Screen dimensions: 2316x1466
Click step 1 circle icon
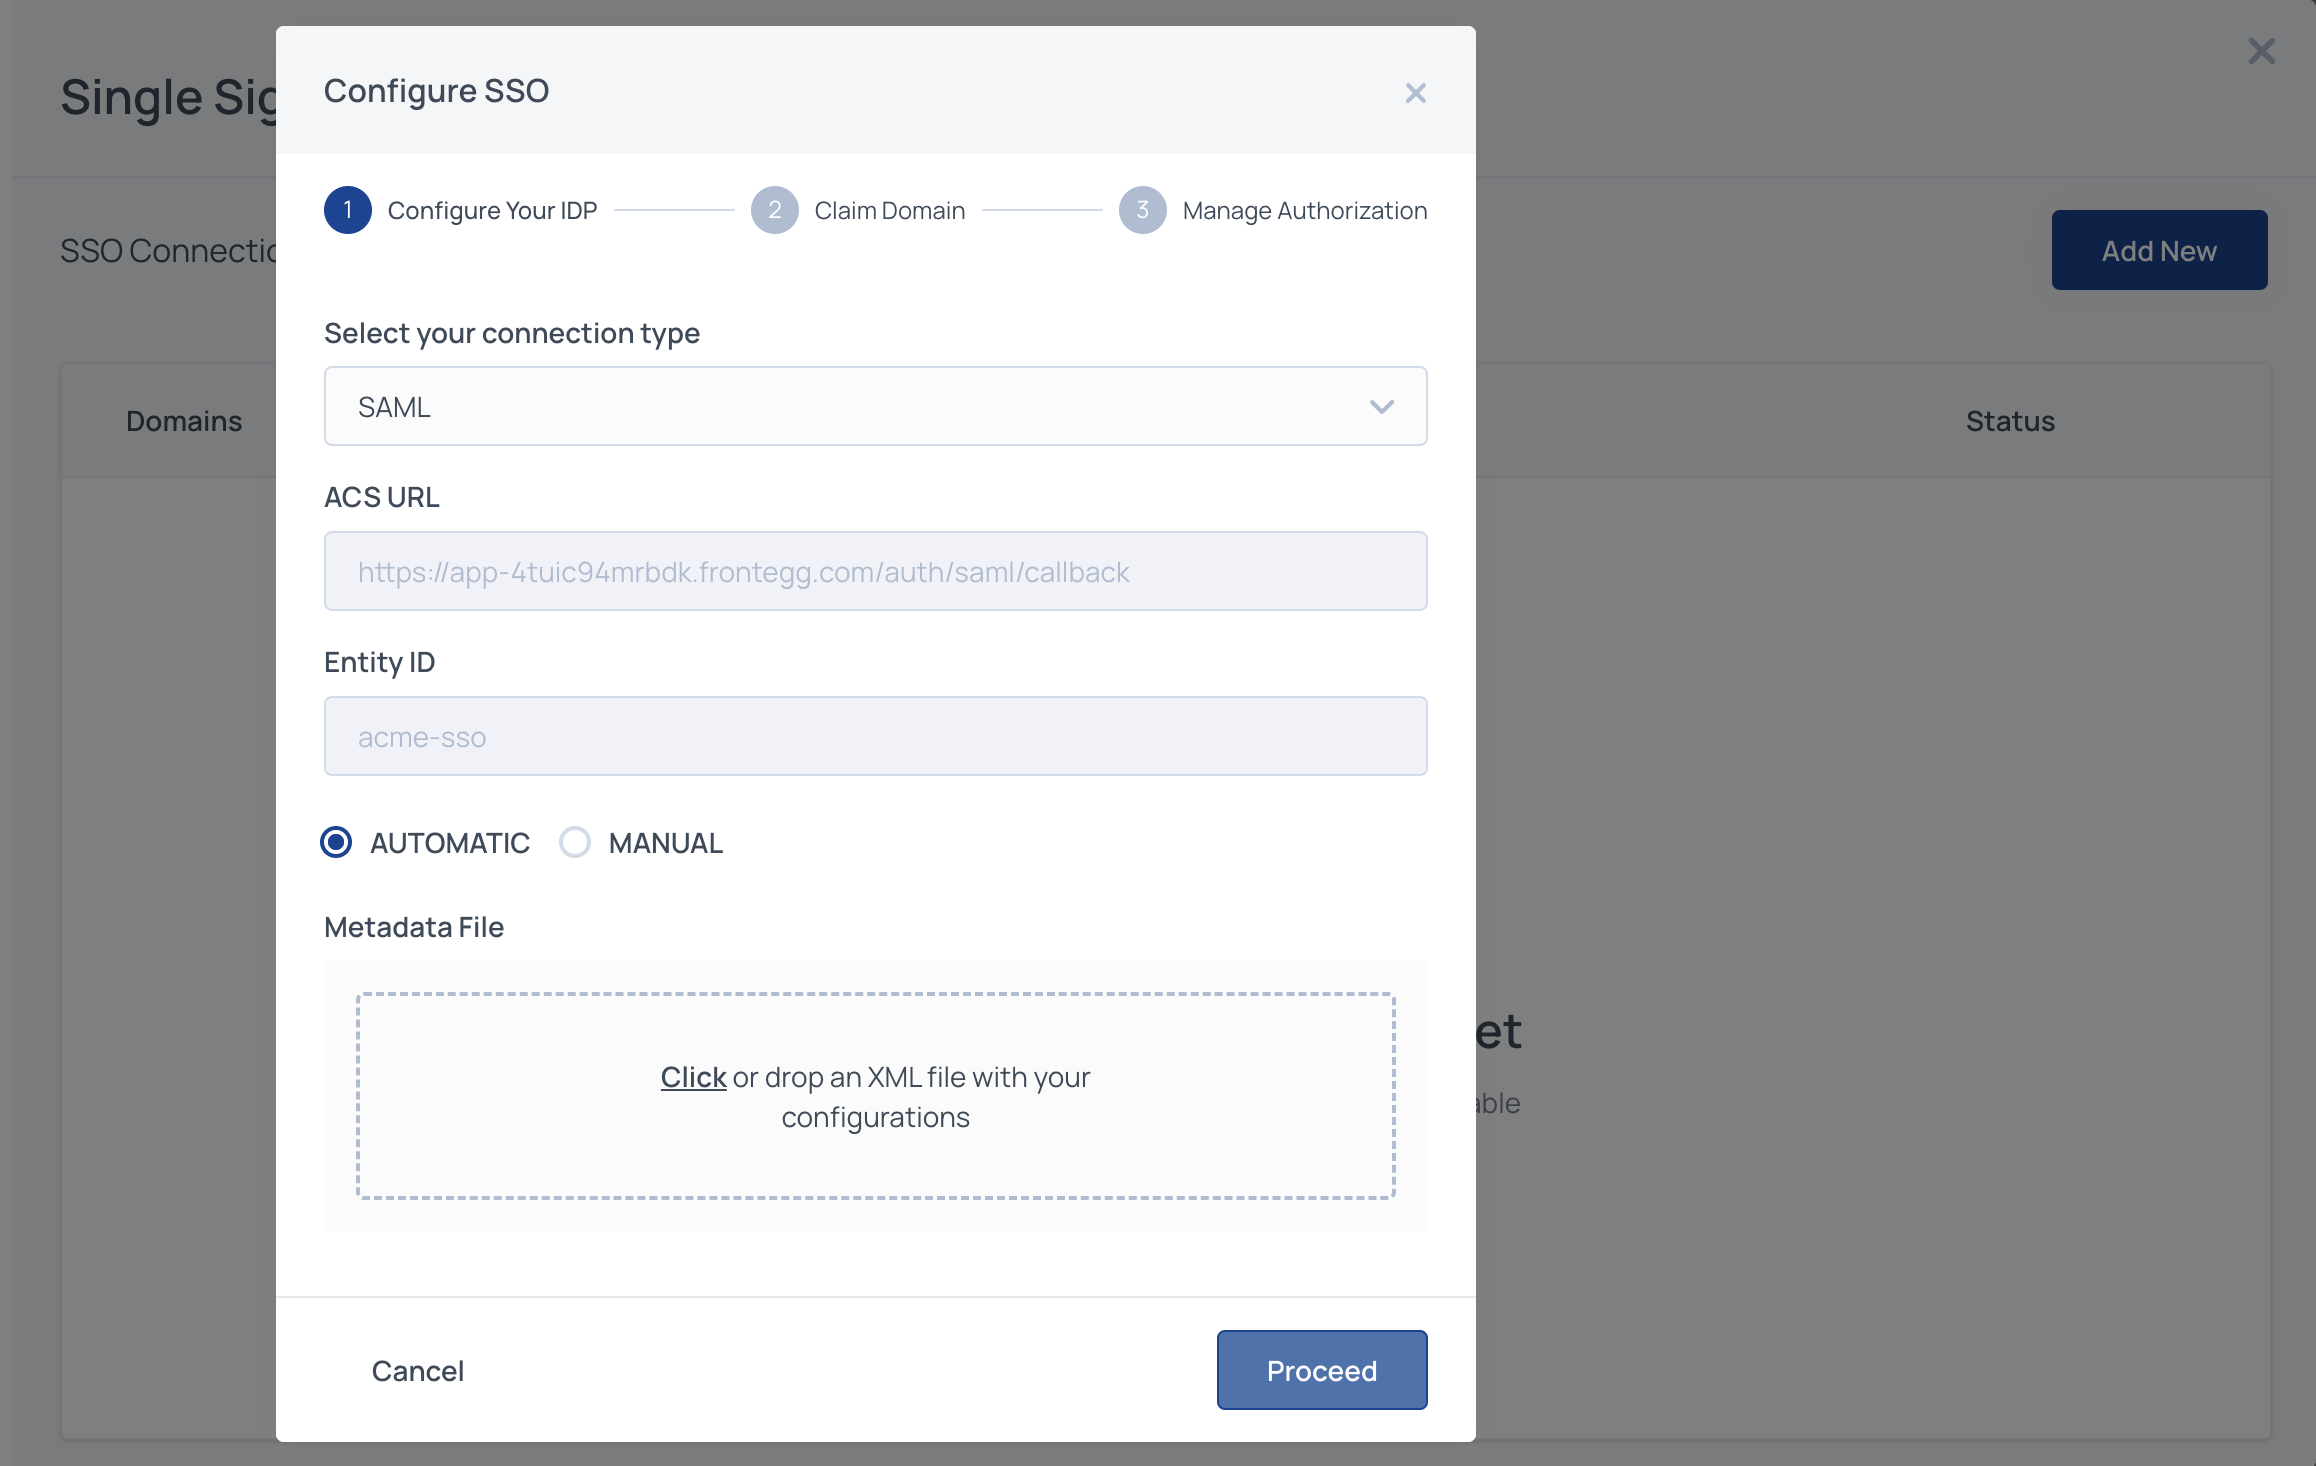point(347,210)
